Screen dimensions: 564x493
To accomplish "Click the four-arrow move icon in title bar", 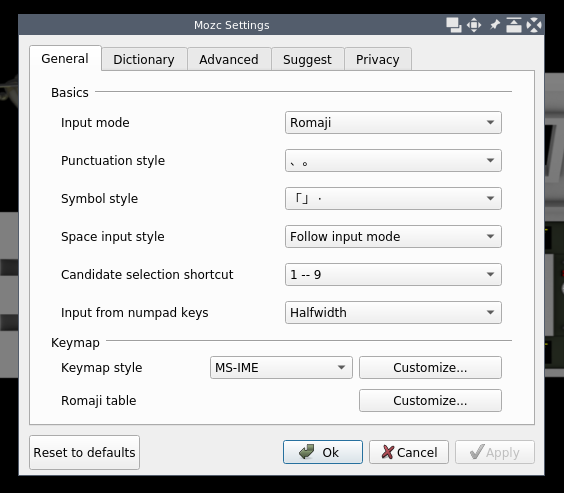I will 474,25.
